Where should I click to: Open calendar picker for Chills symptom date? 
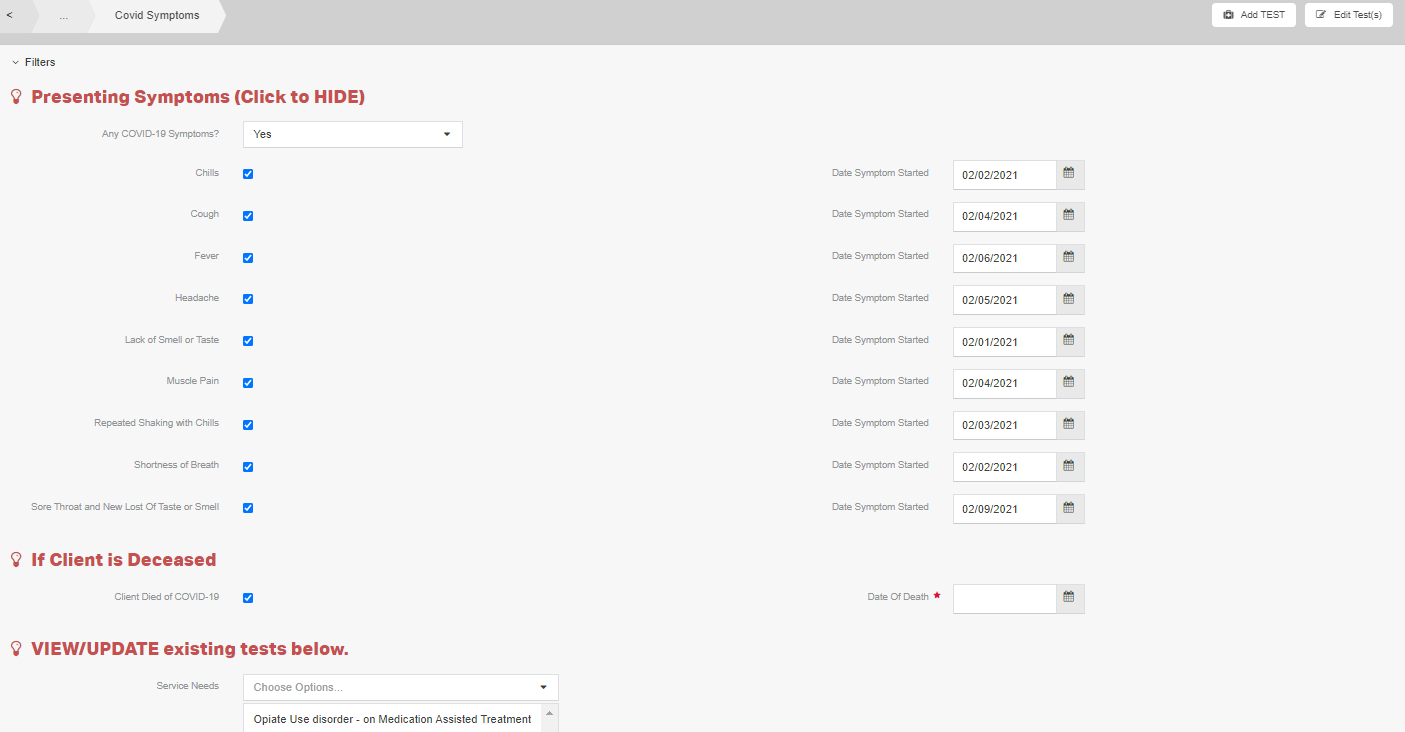coord(1069,174)
